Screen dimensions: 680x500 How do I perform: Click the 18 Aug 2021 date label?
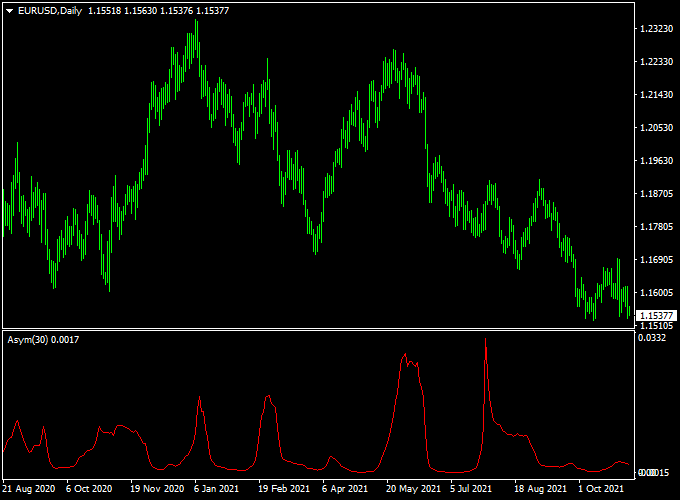tap(540, 490)
